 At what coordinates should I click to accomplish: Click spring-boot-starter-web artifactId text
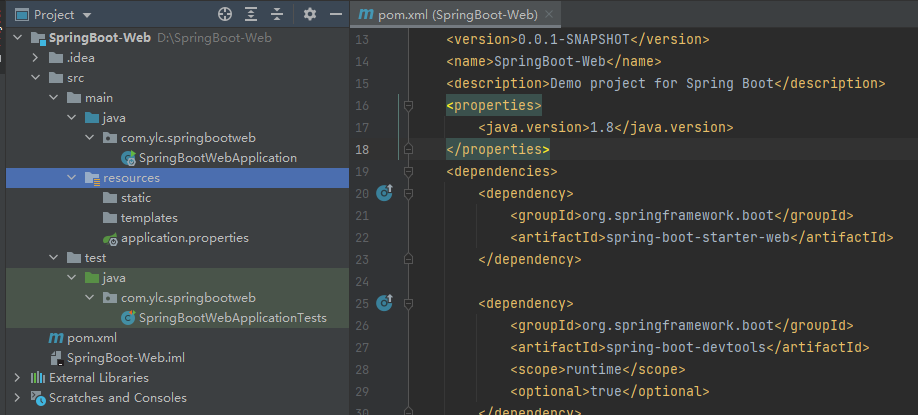698,237
